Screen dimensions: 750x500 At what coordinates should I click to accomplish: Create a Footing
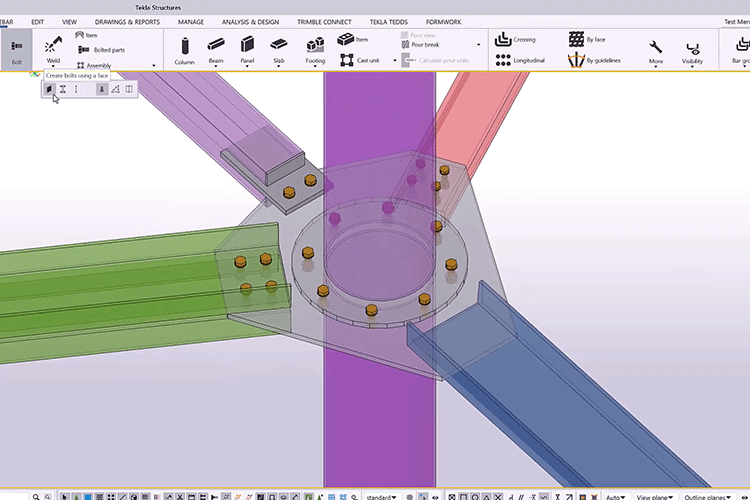(315, 51)
